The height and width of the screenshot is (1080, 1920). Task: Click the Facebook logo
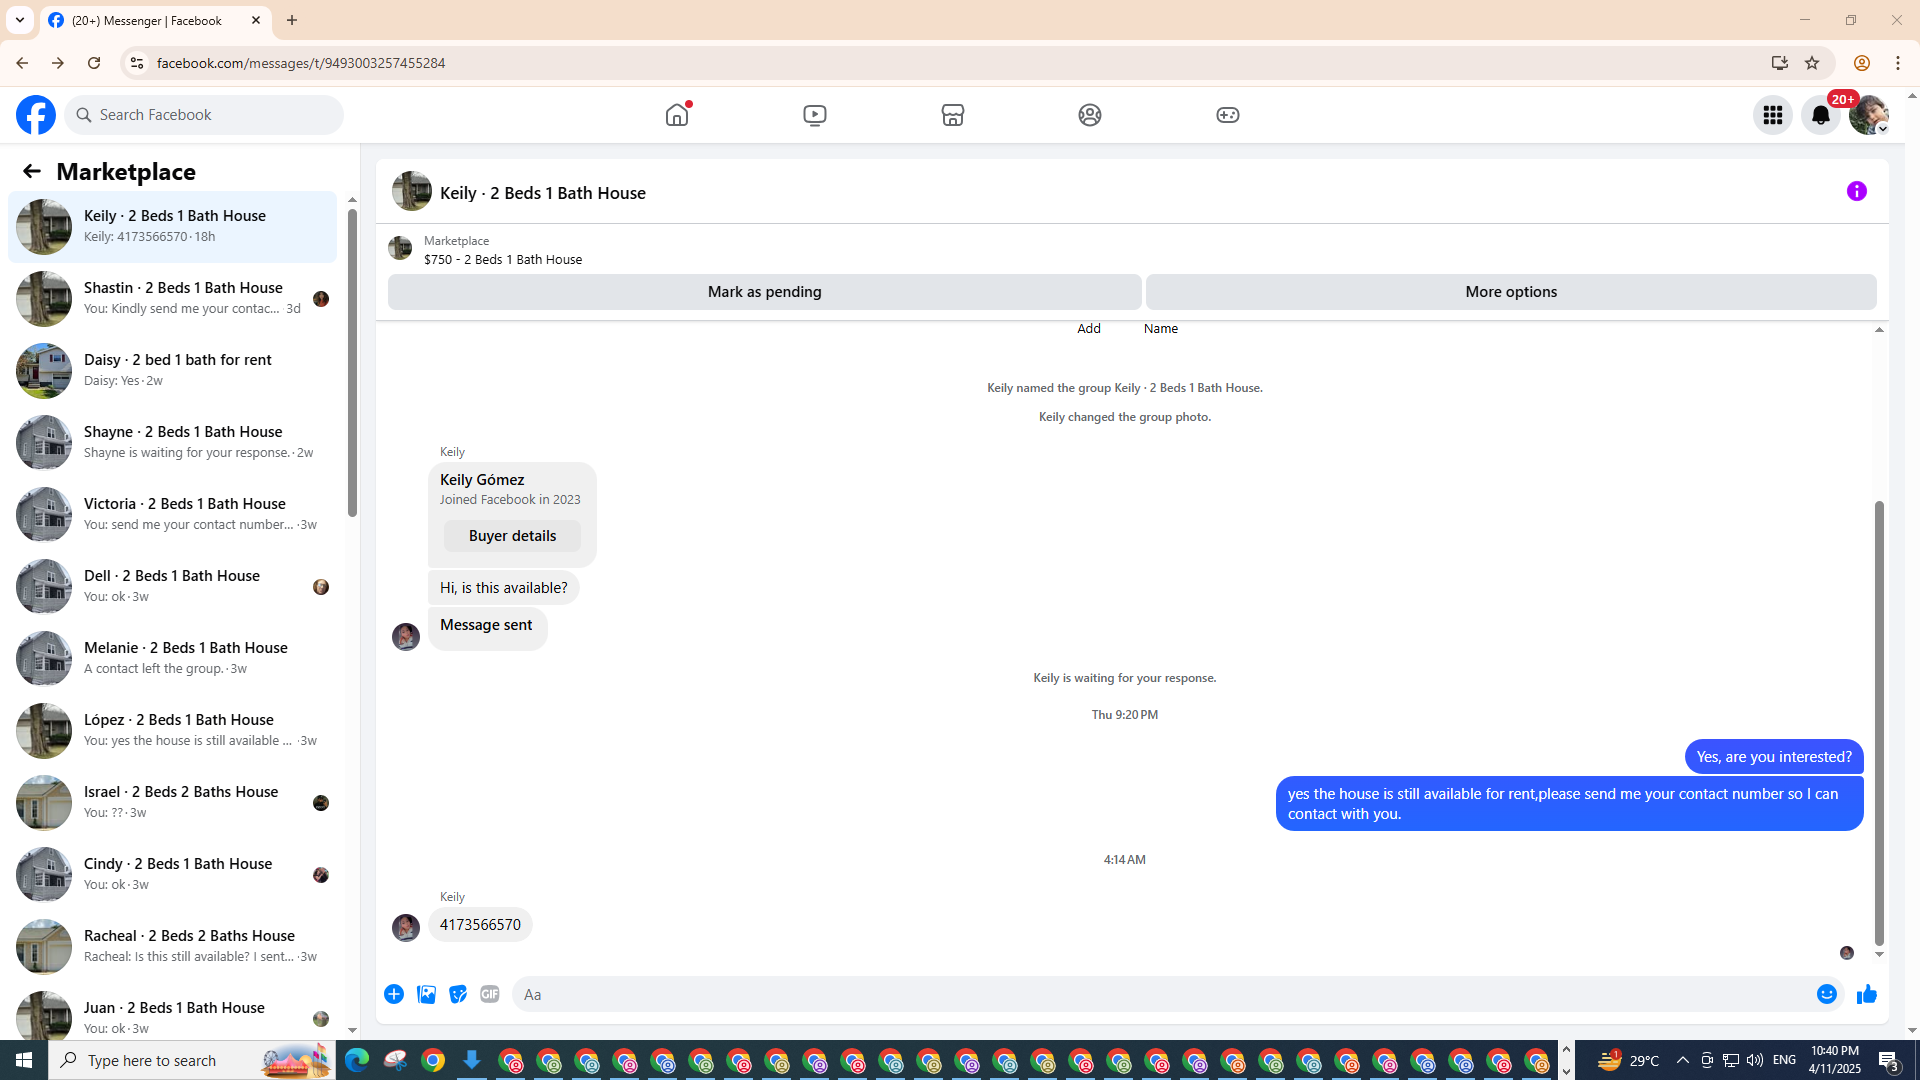tap(36, 115)
